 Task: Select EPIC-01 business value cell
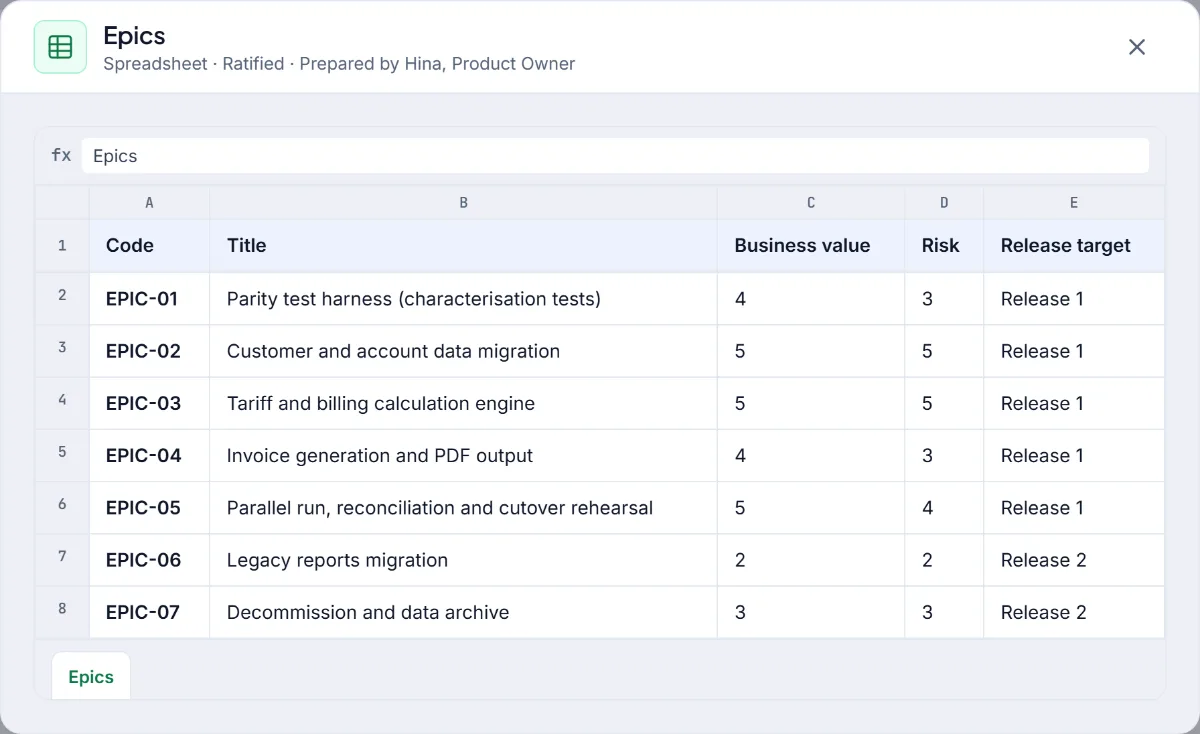click(811, 298)
